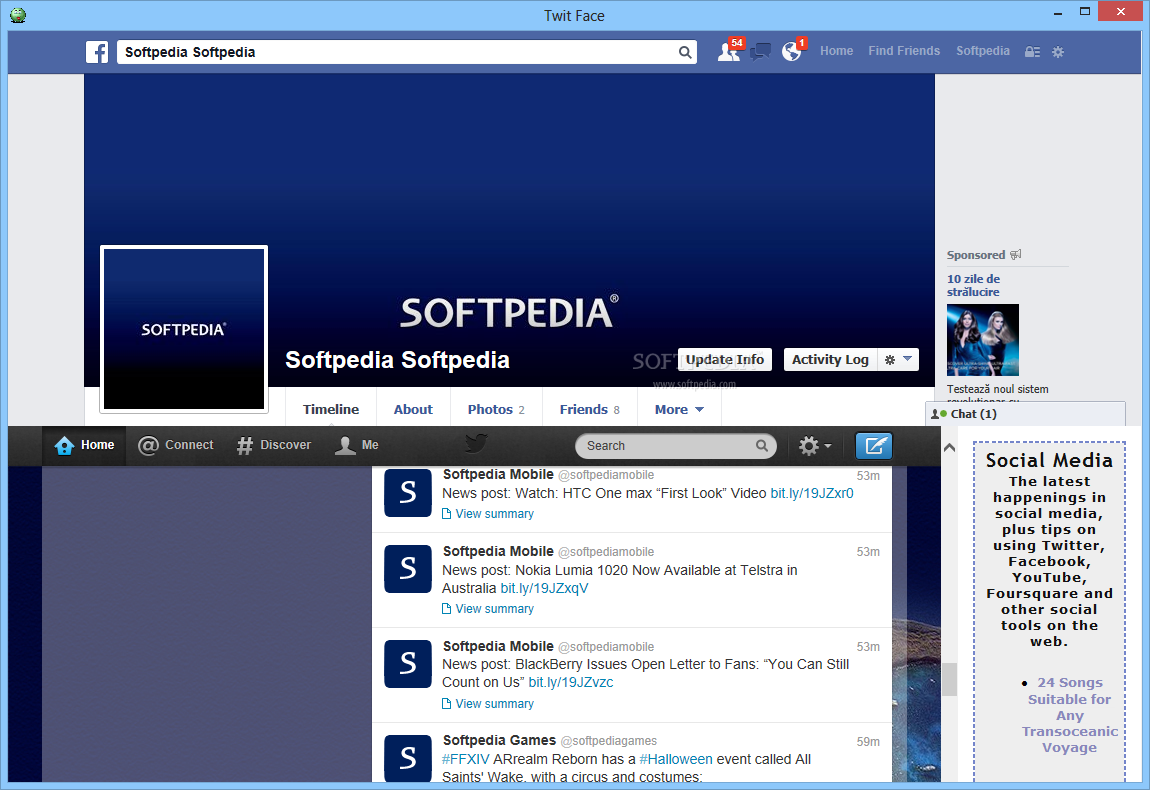Click the 59m tweet timestamp

point(868,742)
